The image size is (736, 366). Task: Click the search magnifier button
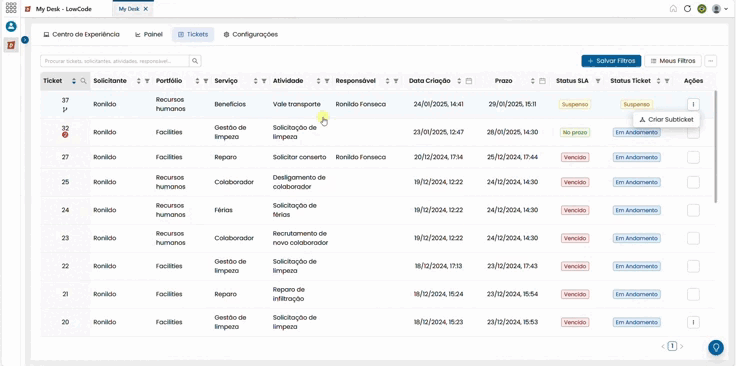(x=195, y=61)
